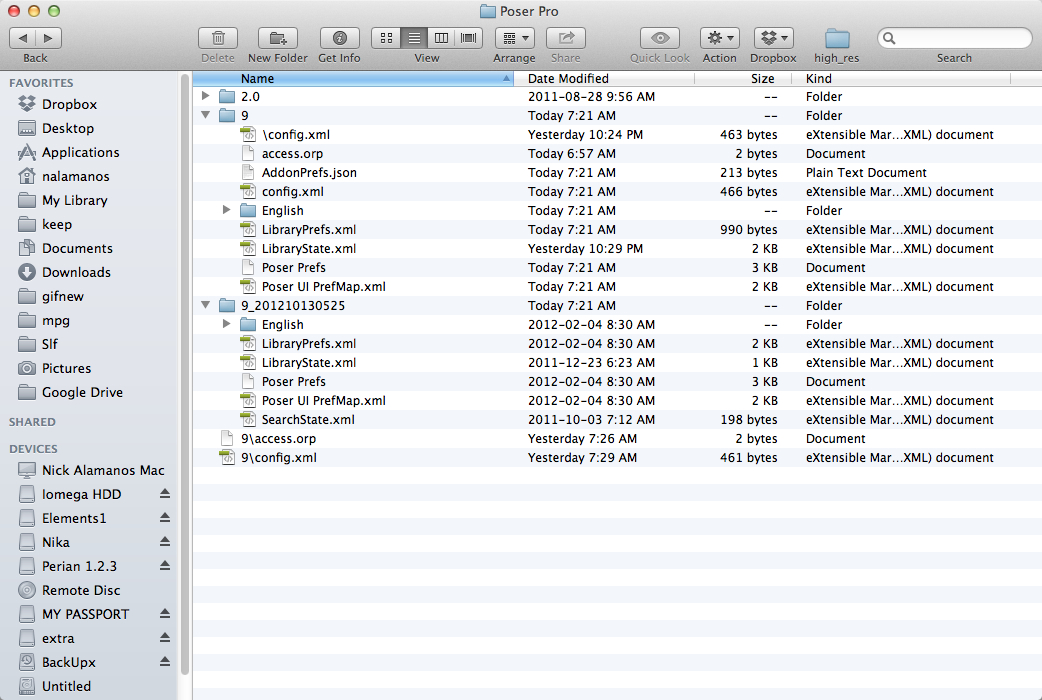Sort by Kind column header

pos(900,78)
